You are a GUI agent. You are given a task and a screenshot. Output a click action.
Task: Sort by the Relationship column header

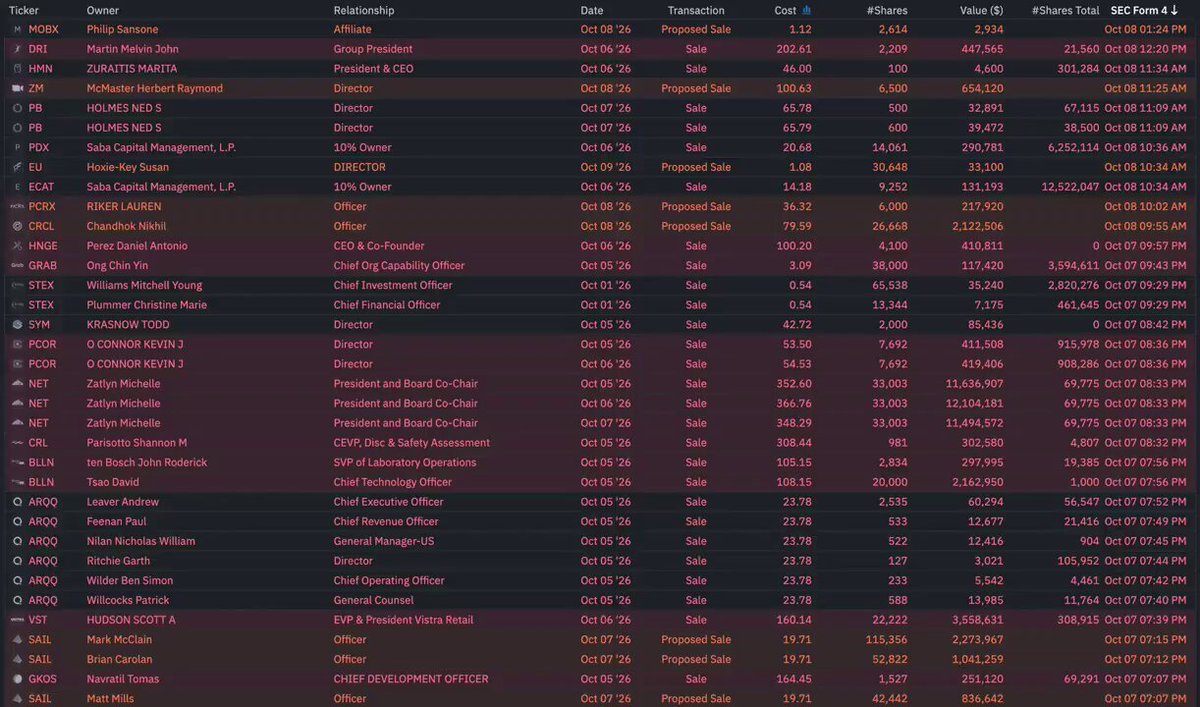(364, 10)
